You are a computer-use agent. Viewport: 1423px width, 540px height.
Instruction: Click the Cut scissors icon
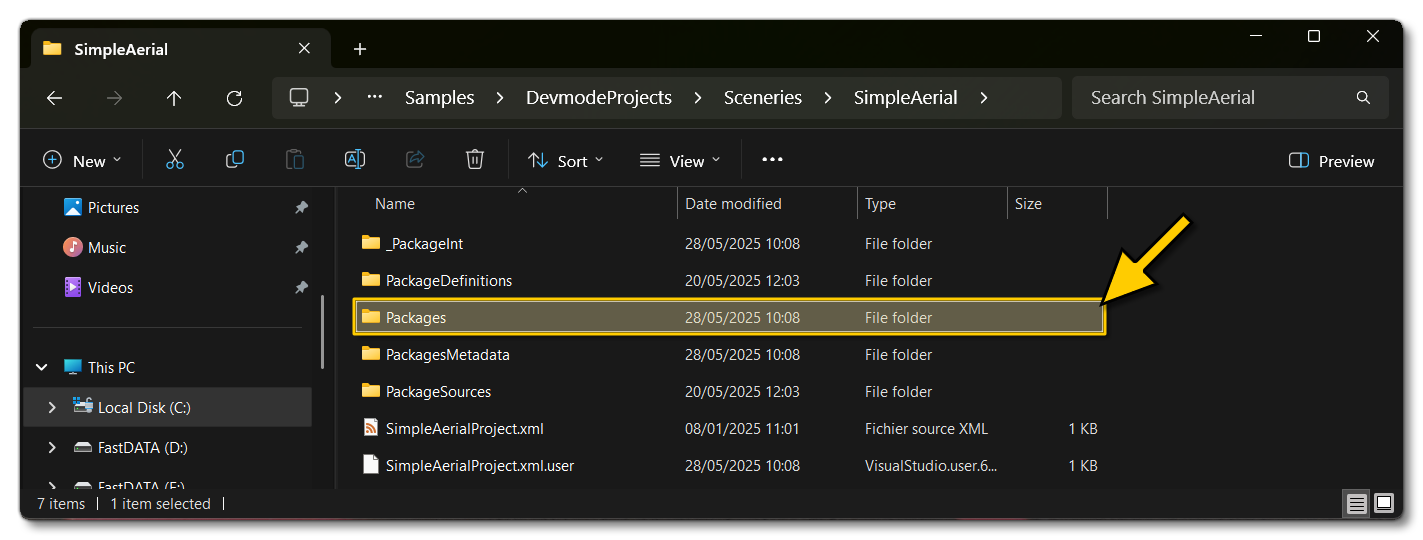click(x=175, y=160)
